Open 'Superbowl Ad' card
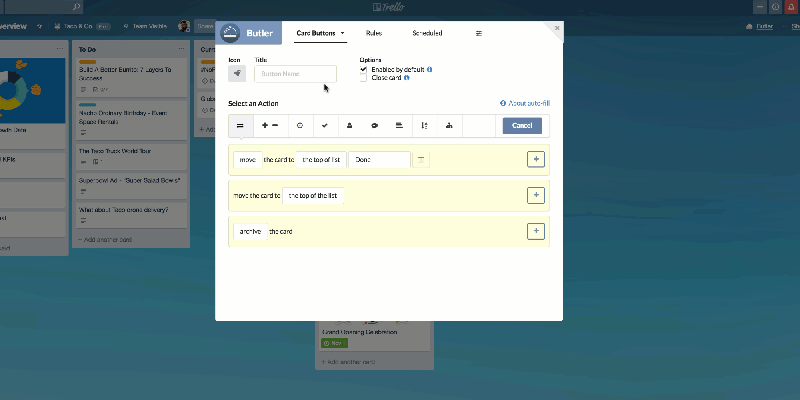This screenshot has height=400, width=800. tap(131, 185)
